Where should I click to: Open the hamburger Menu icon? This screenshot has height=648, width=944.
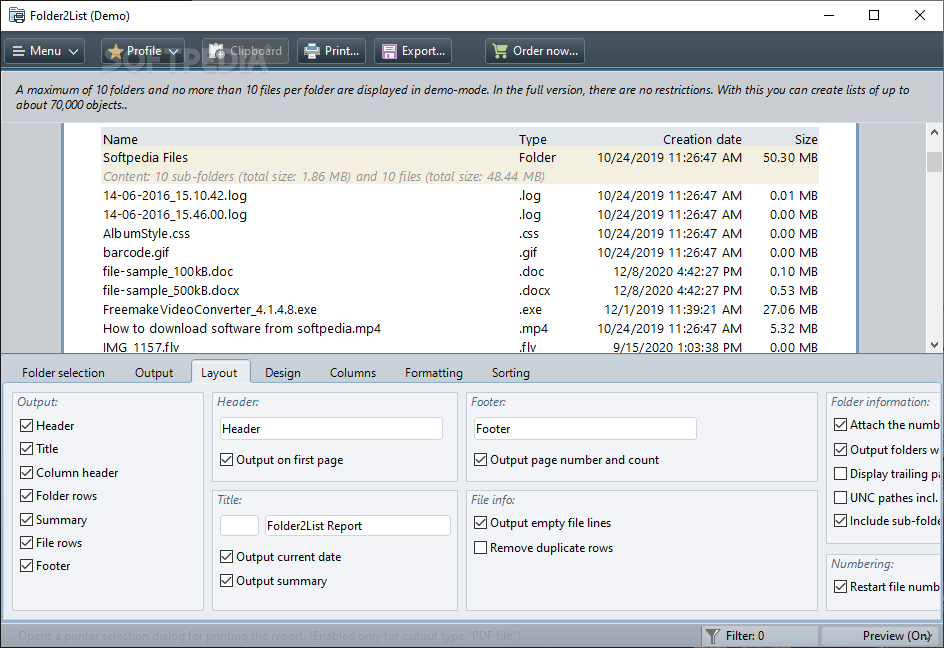[x=19, y=51]
